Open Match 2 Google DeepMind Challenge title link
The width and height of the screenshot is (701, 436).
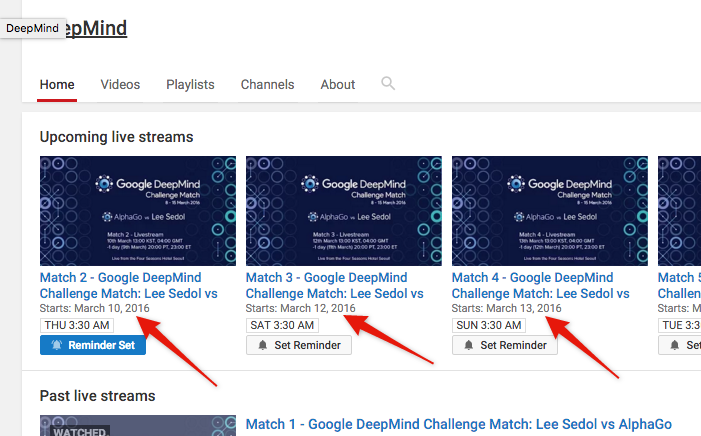click(129, 285)
